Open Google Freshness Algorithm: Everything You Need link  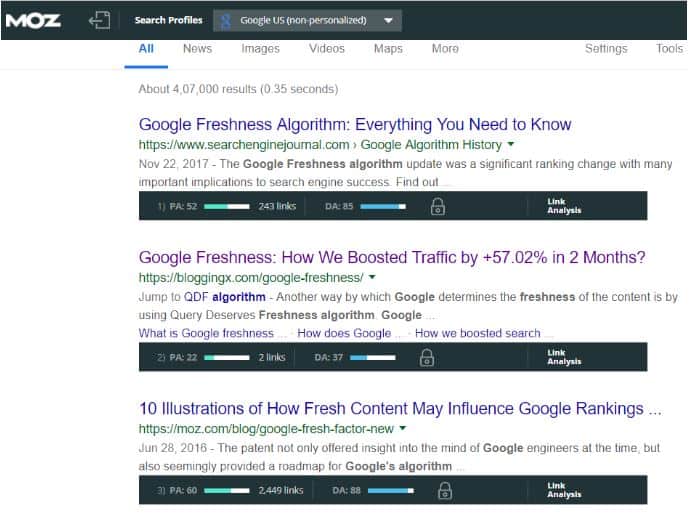point(355,124)
